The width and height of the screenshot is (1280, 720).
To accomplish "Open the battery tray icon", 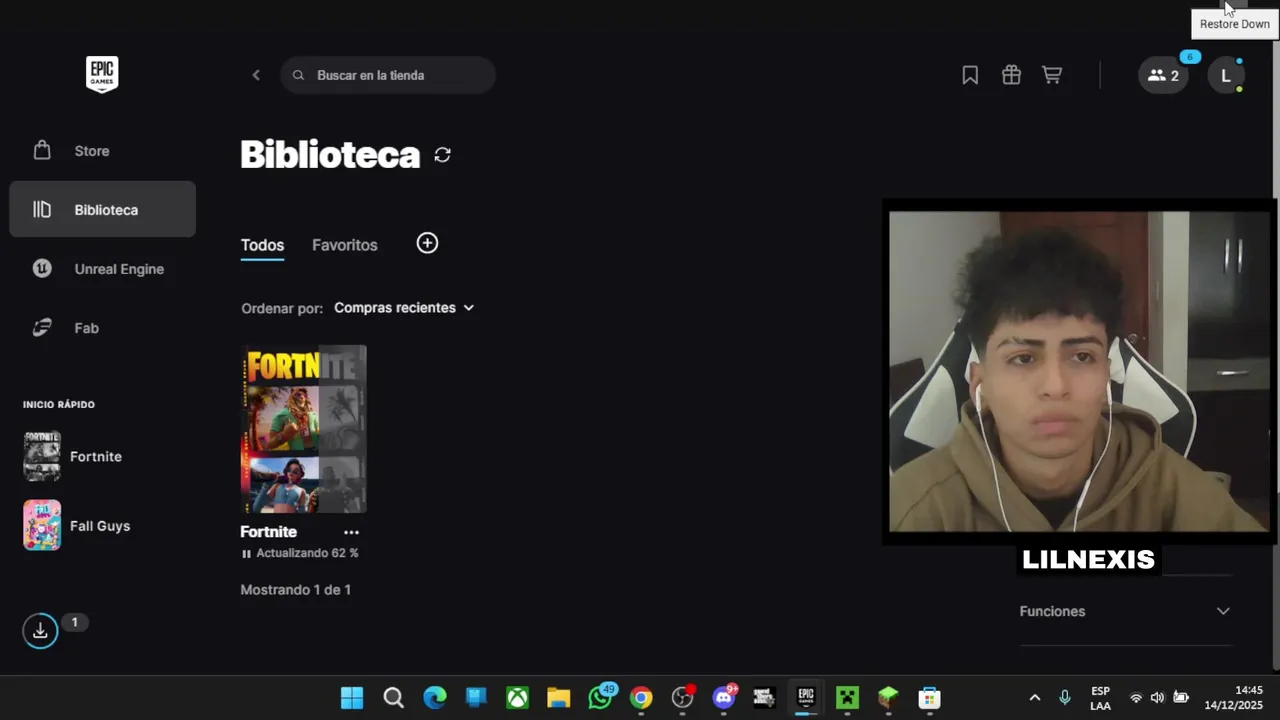I will pyautogui.click(x=1181, y=698).
